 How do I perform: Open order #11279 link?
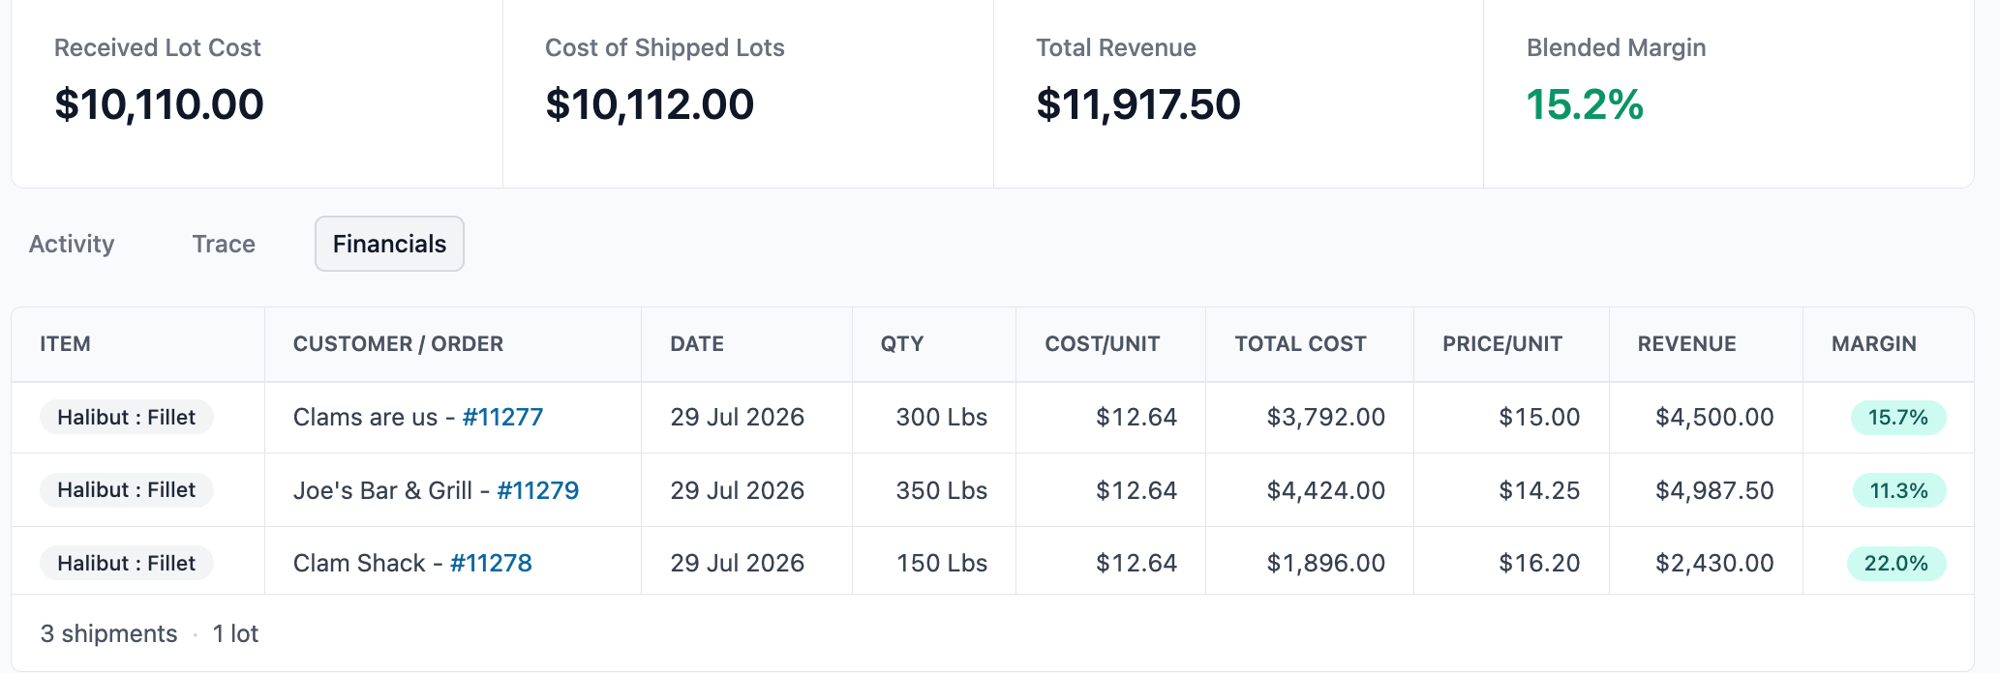(x=538, y=490)
